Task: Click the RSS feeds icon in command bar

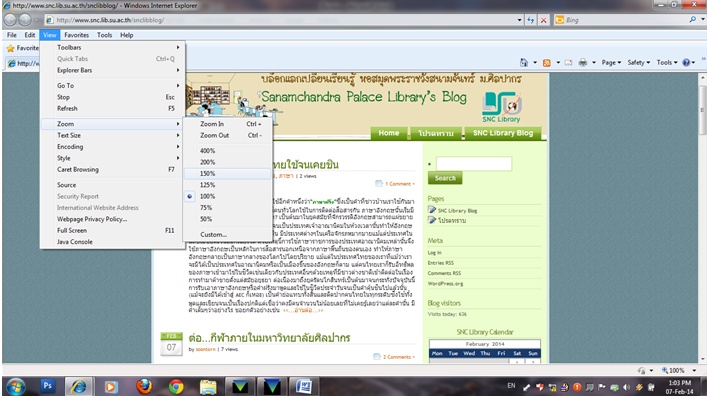Action: point(546,63)
